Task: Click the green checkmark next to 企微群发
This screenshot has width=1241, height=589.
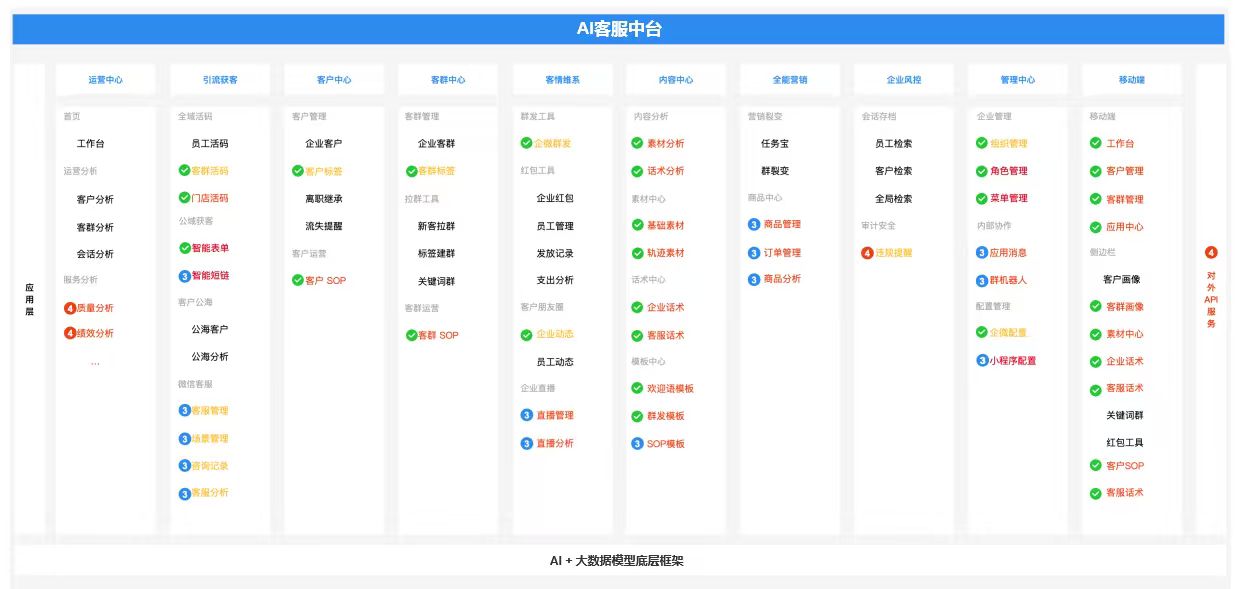Action: 527,143
